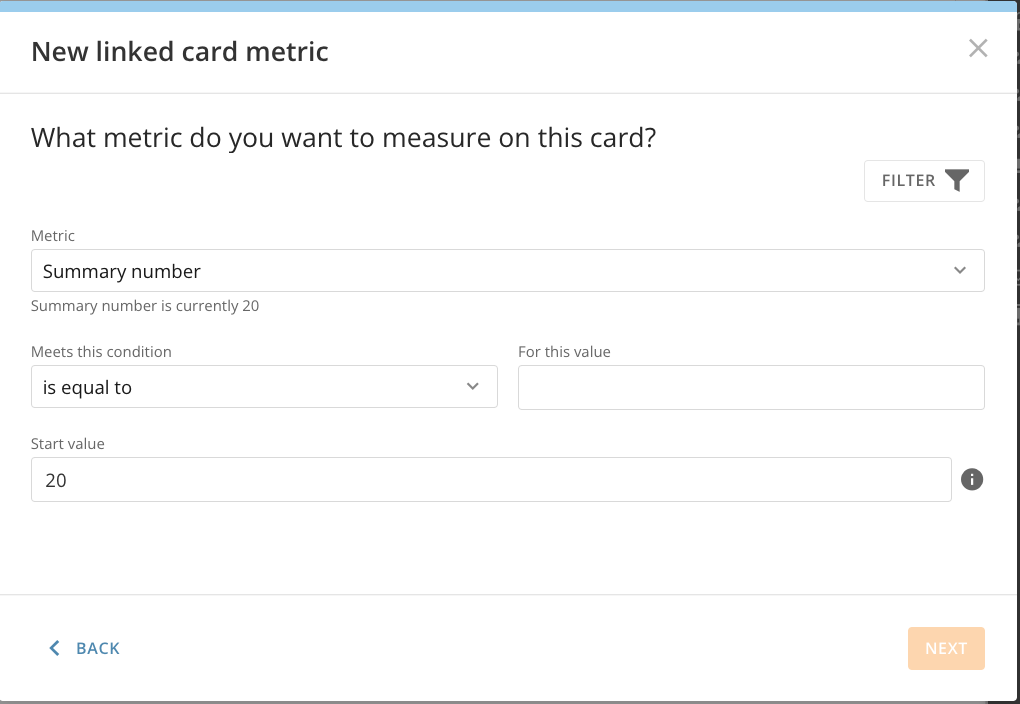
Task: Click the funnel icon on the Filter button
Action: point(957,181)
